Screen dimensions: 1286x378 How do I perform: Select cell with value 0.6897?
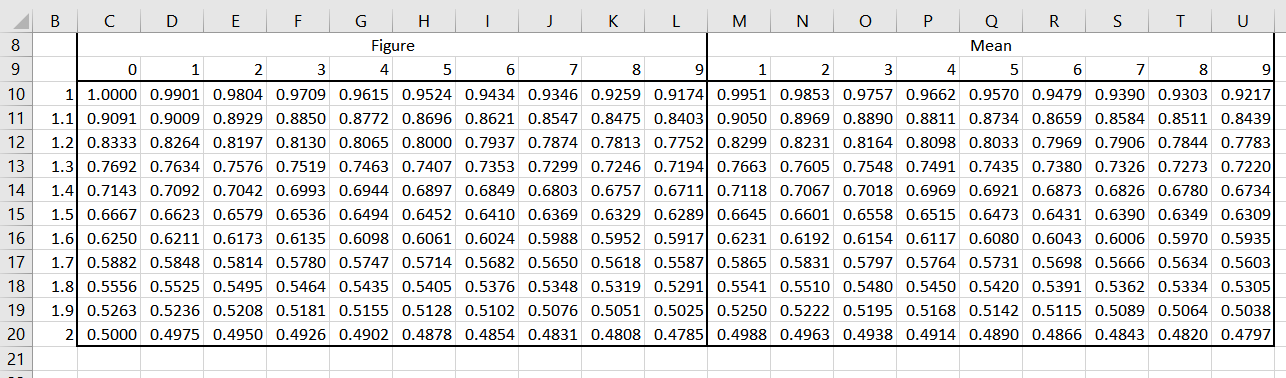(x=423, y=191)
